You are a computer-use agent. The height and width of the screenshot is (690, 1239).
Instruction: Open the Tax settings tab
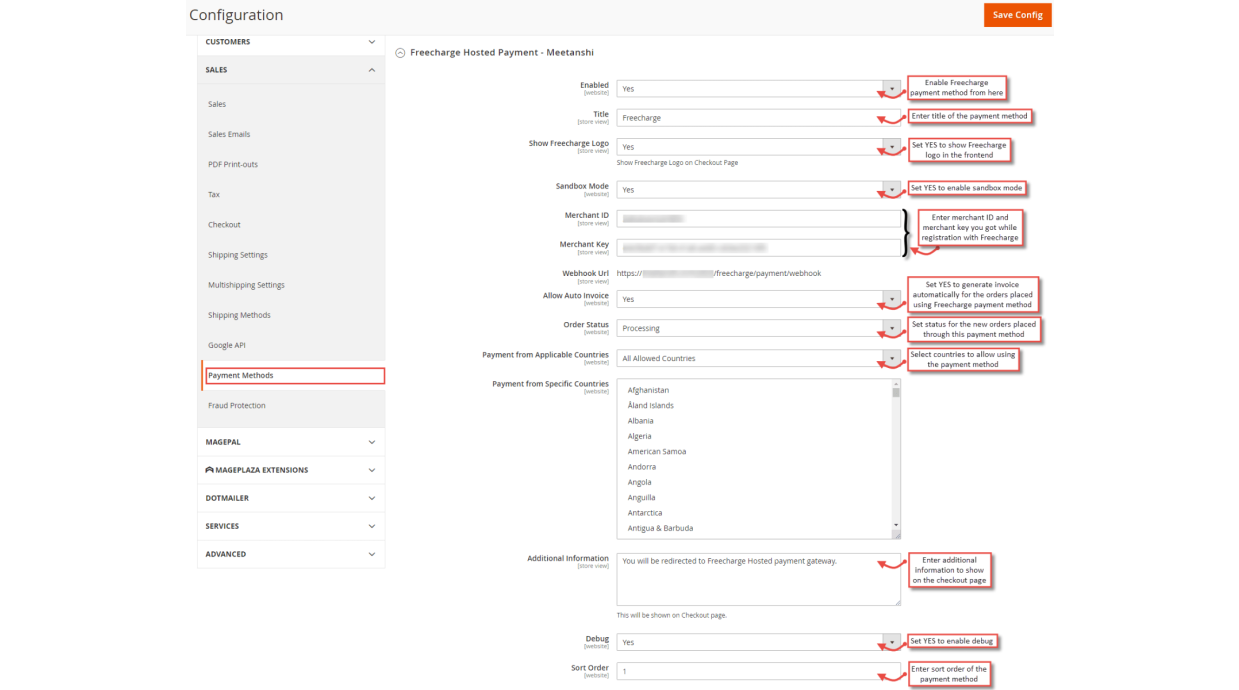[214, 194]
